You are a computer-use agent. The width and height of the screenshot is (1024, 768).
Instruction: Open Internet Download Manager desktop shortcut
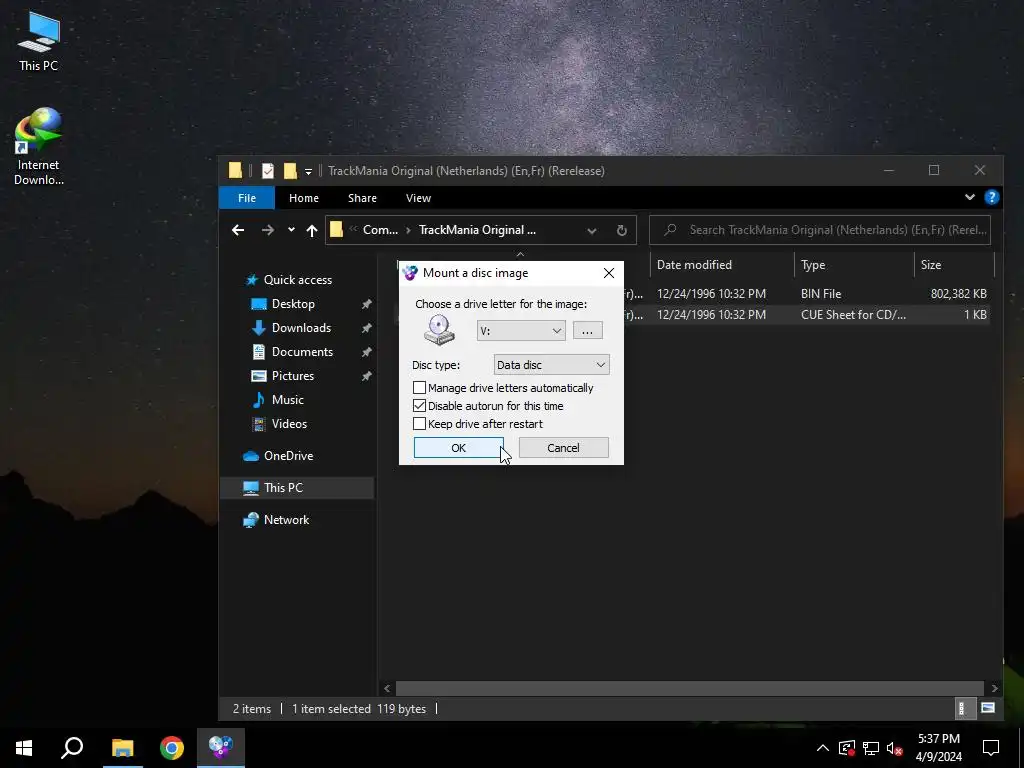[x=39, y=146]
